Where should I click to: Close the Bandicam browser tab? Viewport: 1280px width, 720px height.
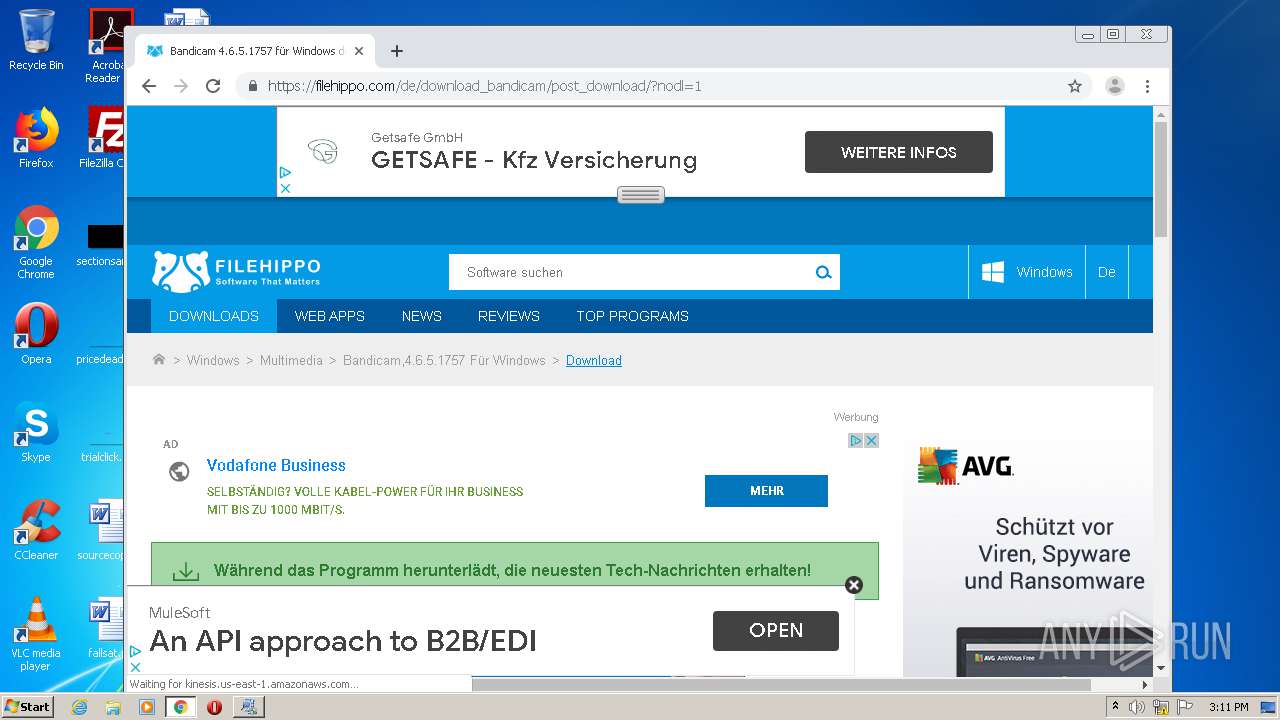coord(359,51)
